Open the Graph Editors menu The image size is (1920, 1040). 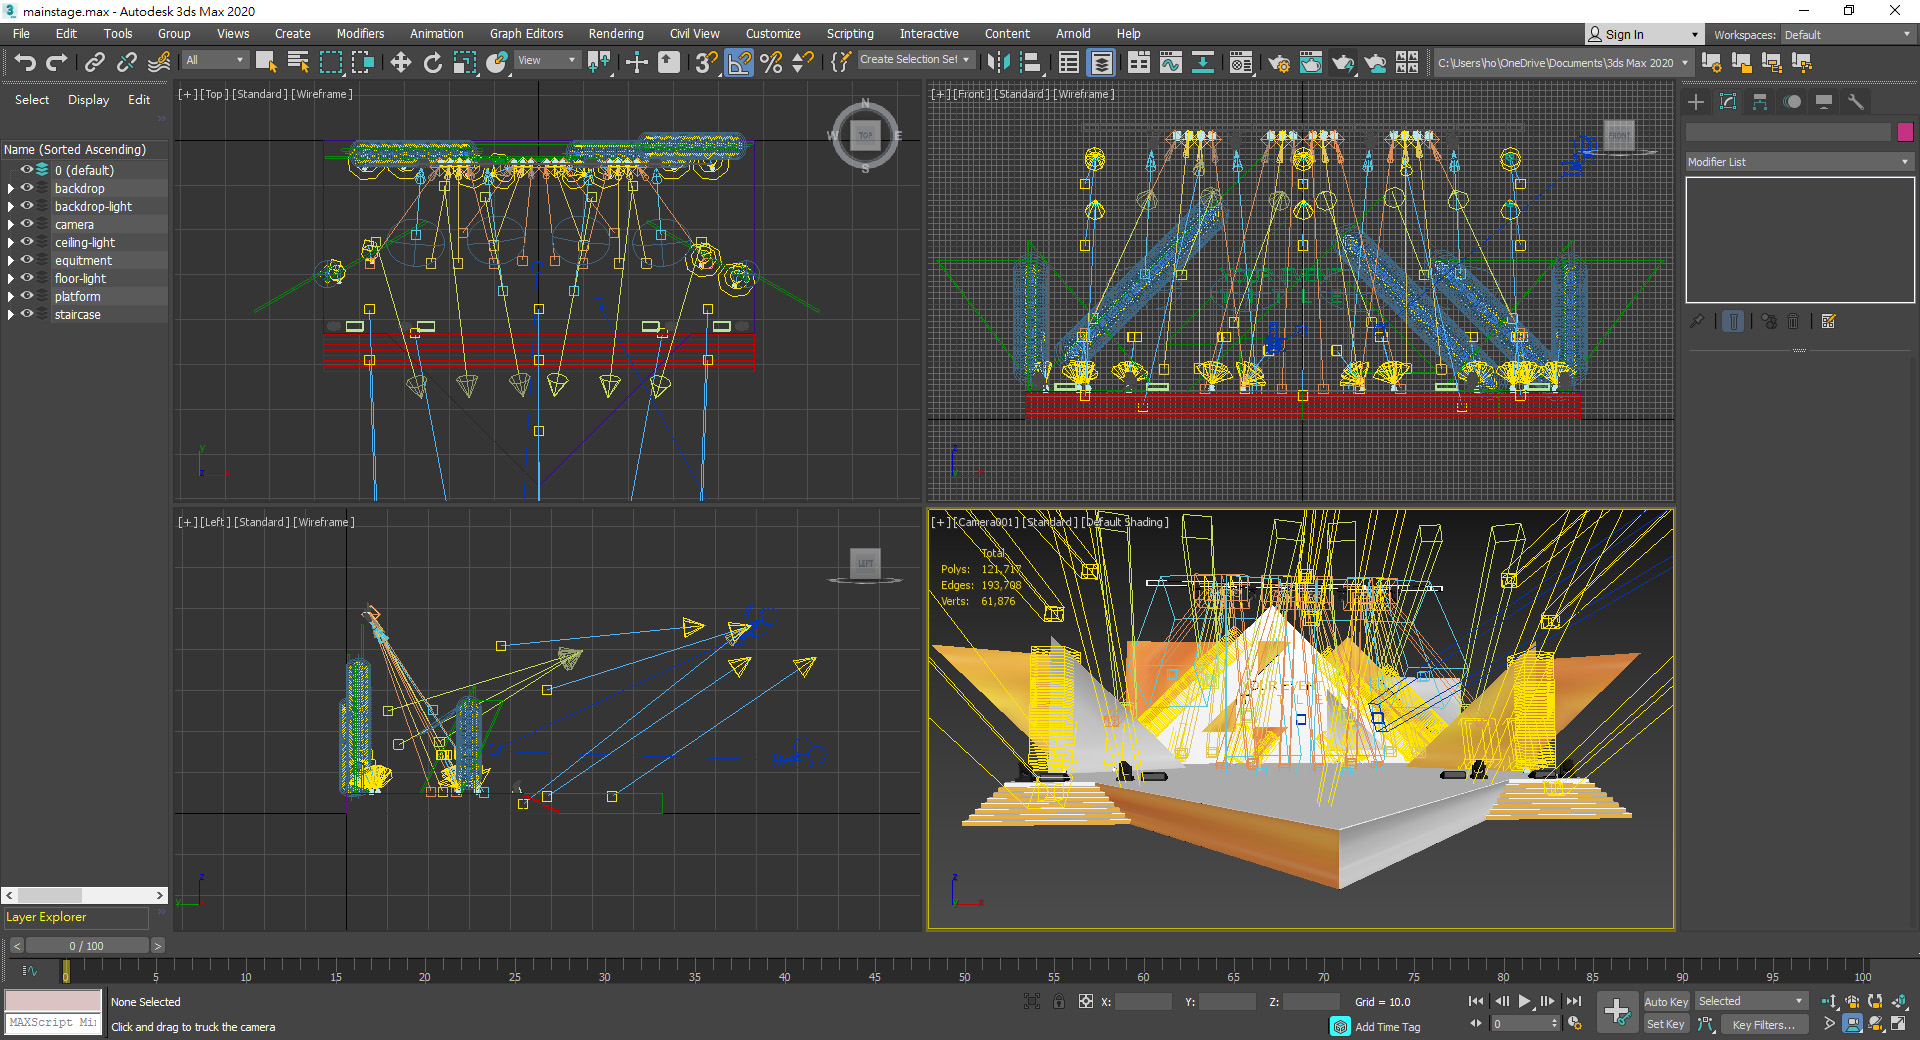[526, 34]
